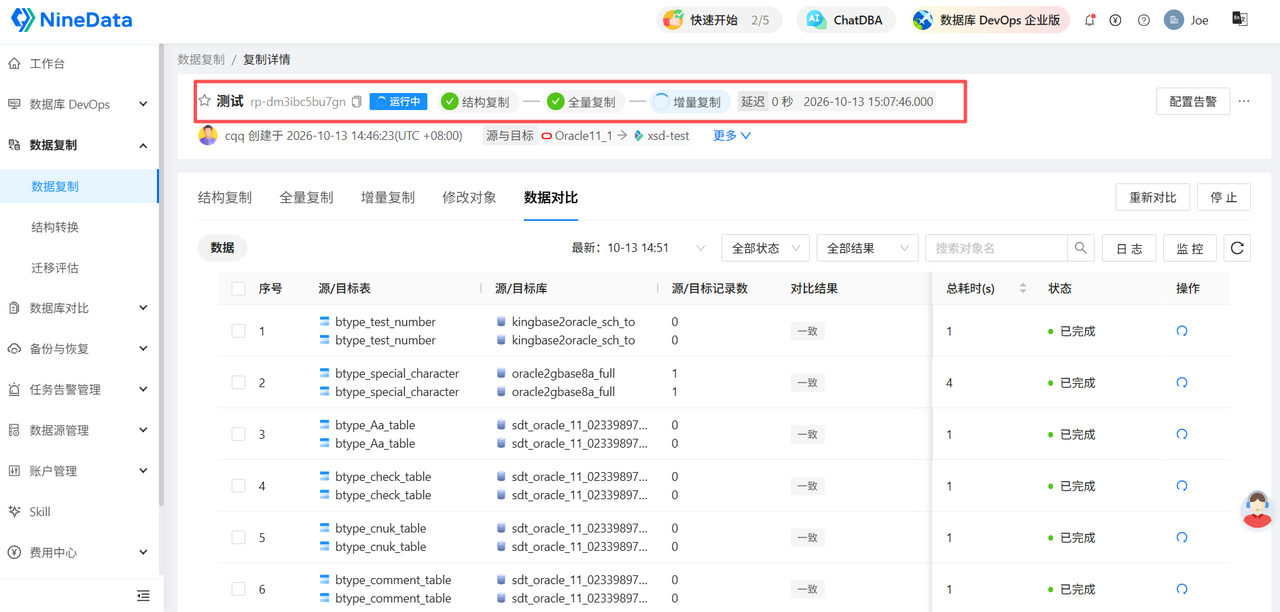
Task: Open the notification bell icon
Action: [x=1089, y=20]
